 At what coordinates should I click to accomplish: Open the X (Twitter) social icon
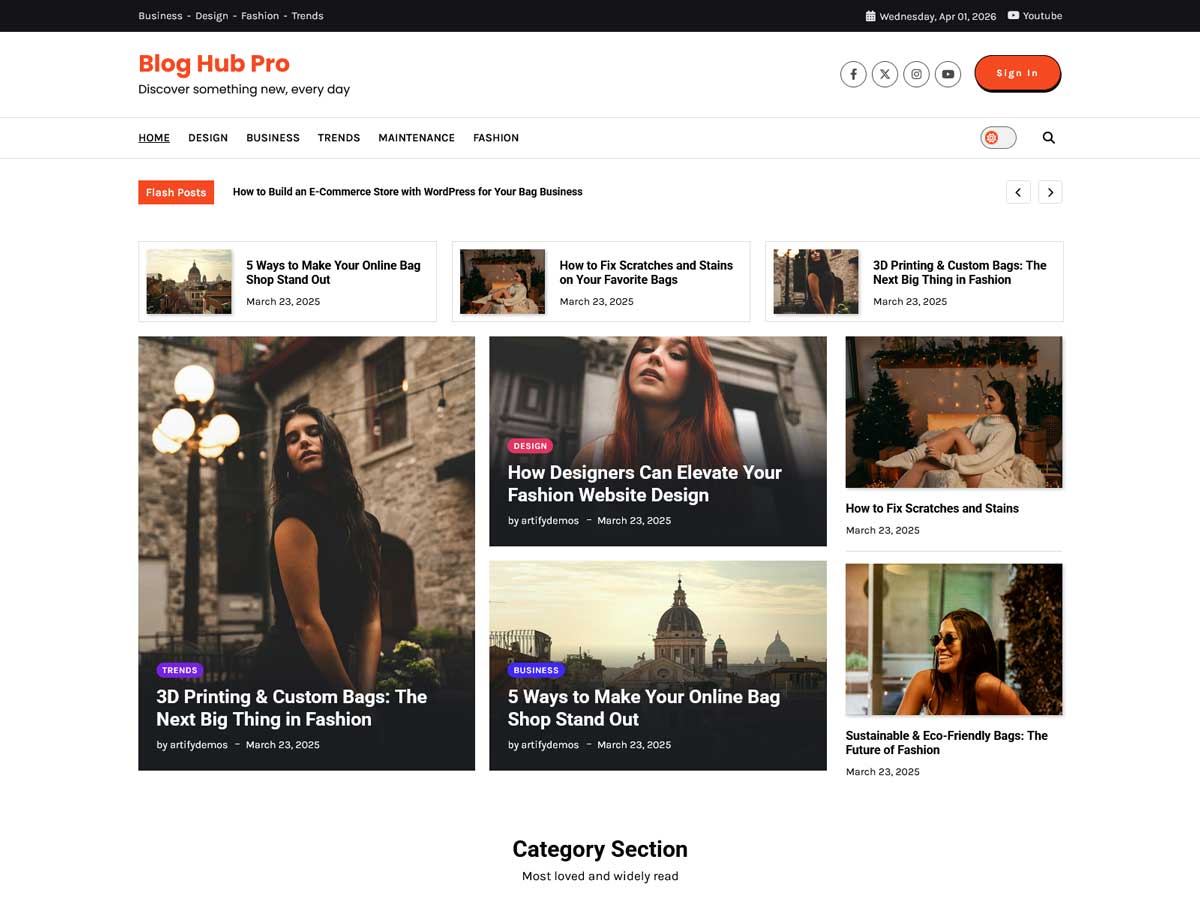tap(885, 74)
